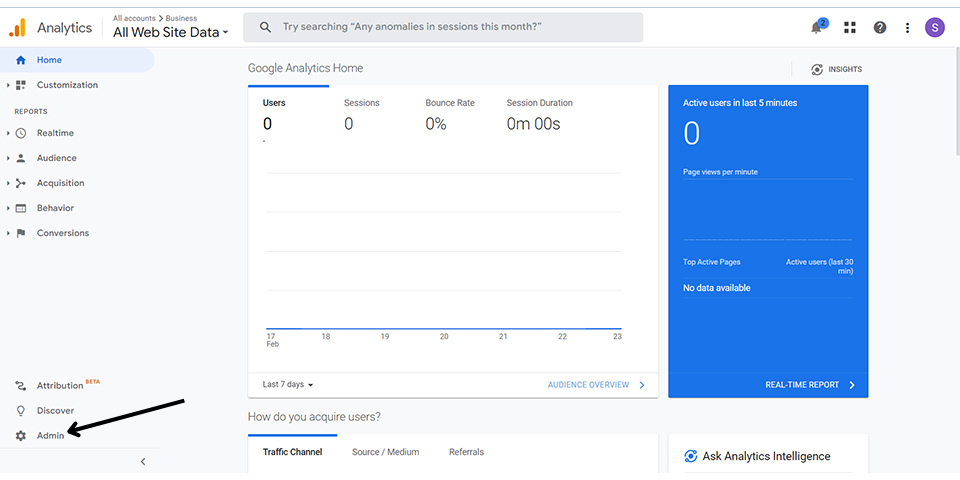This screenshot has width=960, height=480.
Task: Click the INSIGHTS button
Action: coord(836,69)
